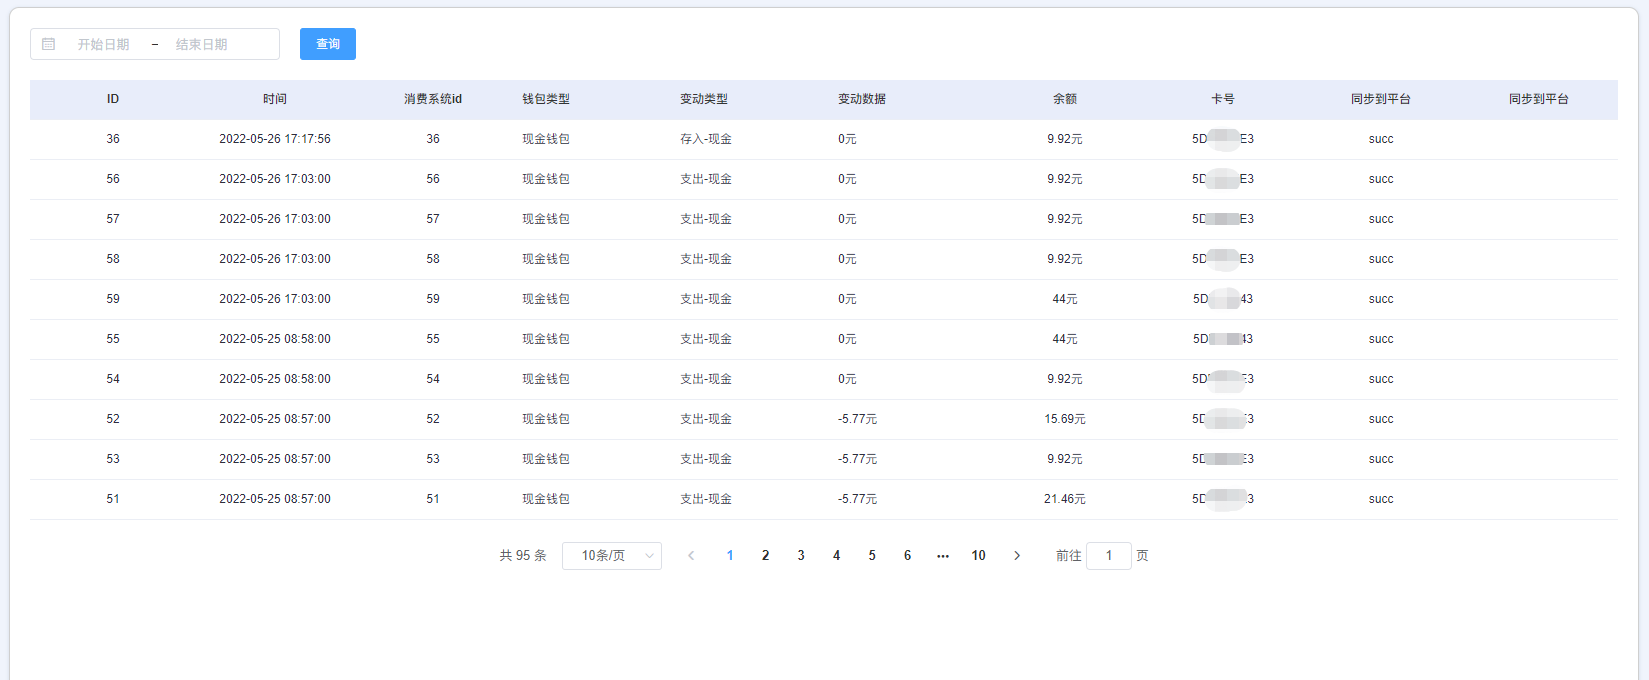Click the -5.77元 change amount in row 52
The image size is (1649, 680).
coord(858,419)
